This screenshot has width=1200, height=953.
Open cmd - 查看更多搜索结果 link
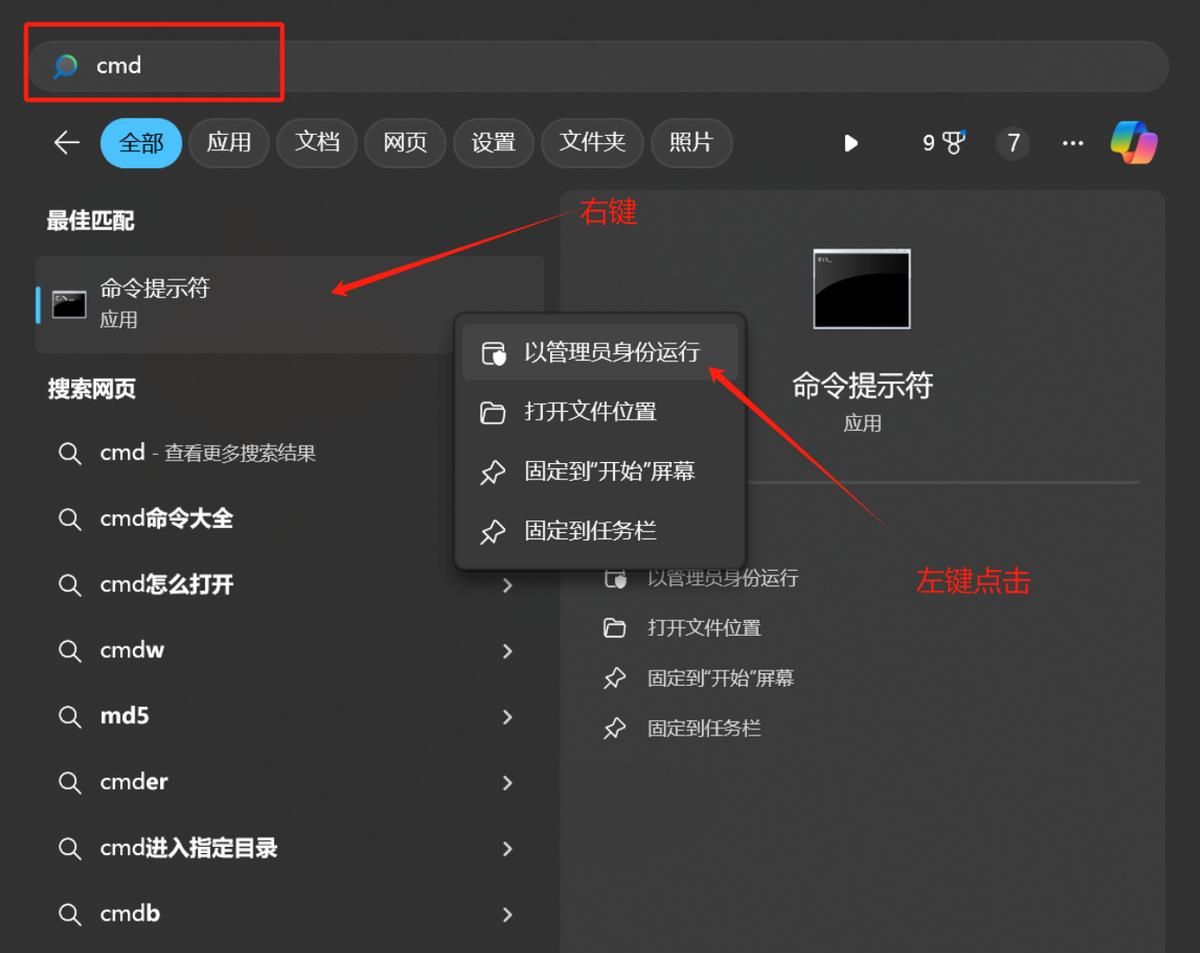point(207,452)
